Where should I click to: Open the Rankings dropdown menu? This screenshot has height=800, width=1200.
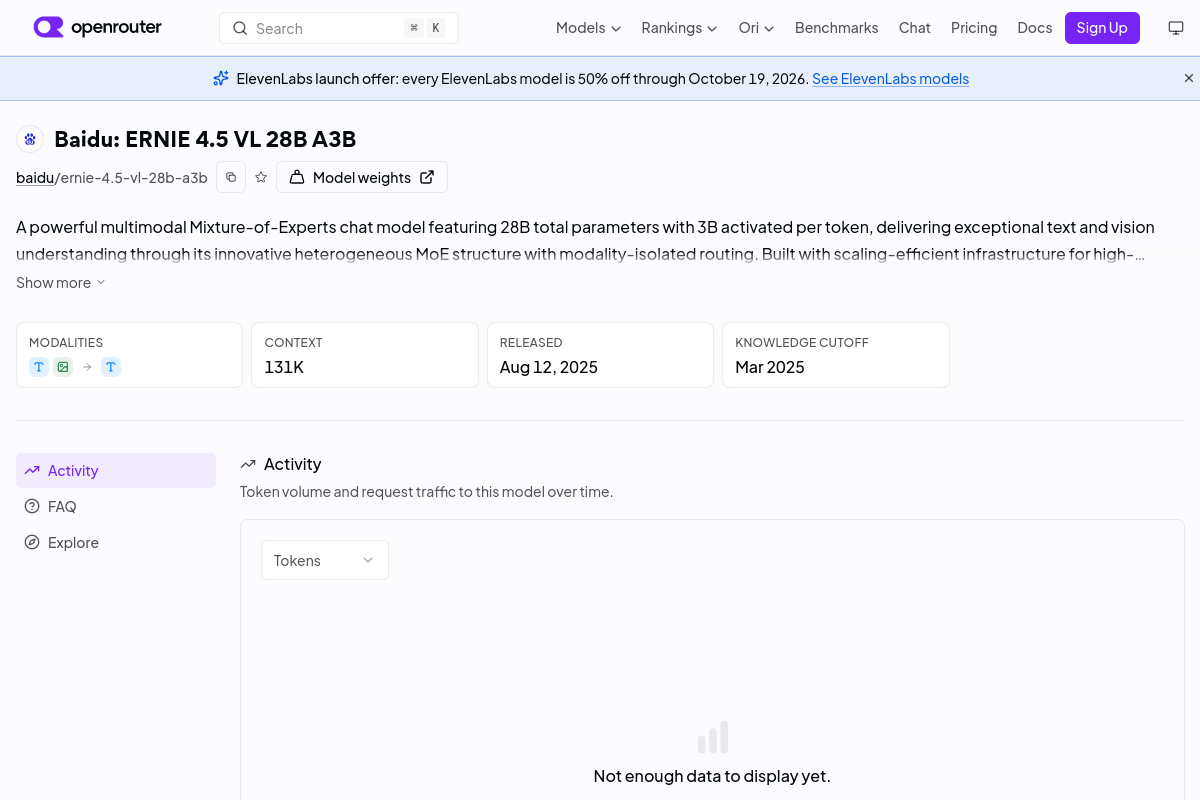pos(679,28)
